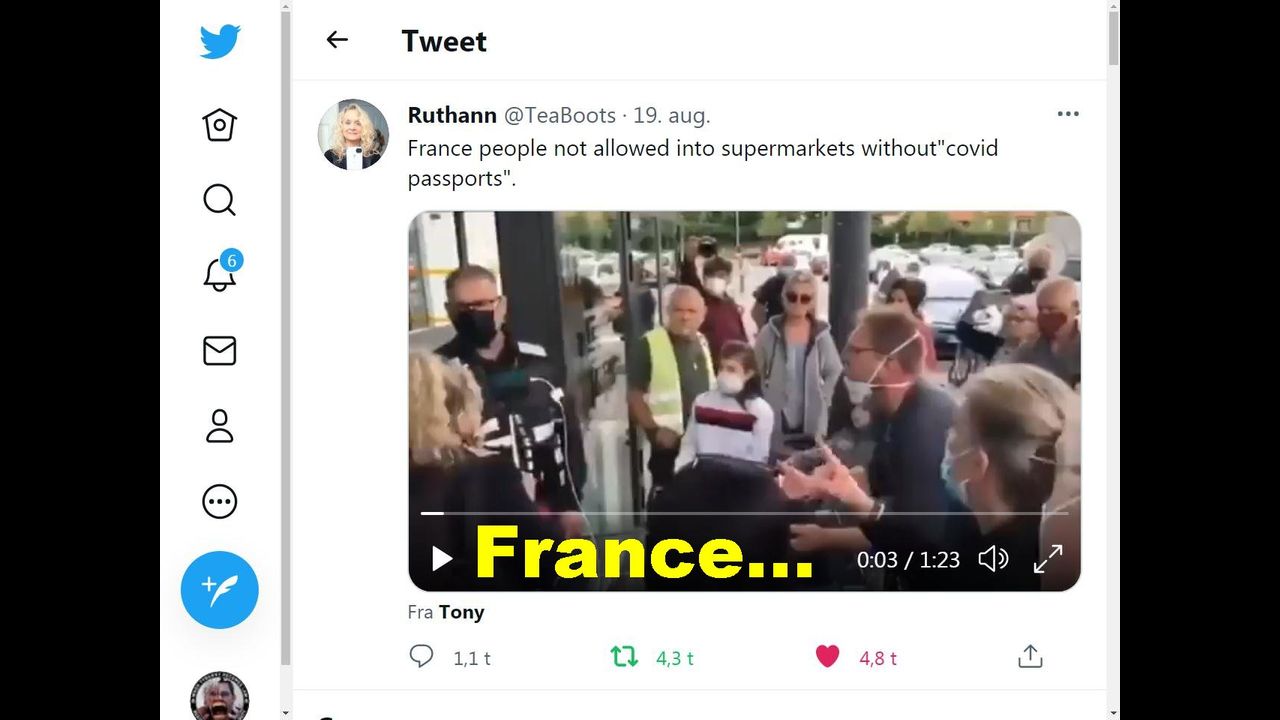
Task: Open the Home feed icon
Action: (x=219, y=125)
